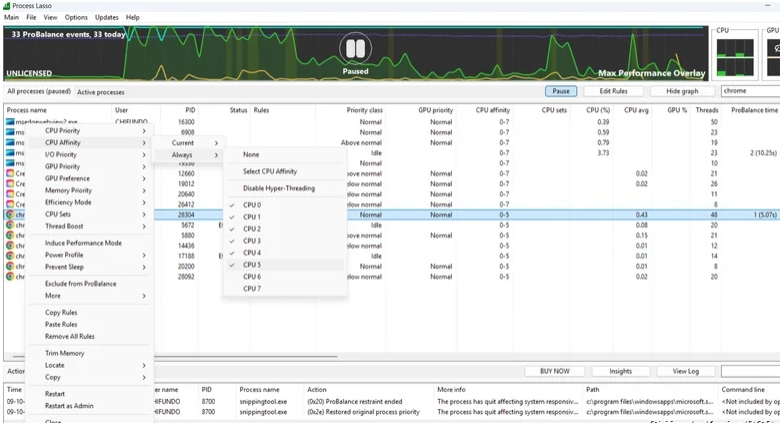Click the chrome filter search field
The width and height of the screenshot is (780, 423).
750,91
